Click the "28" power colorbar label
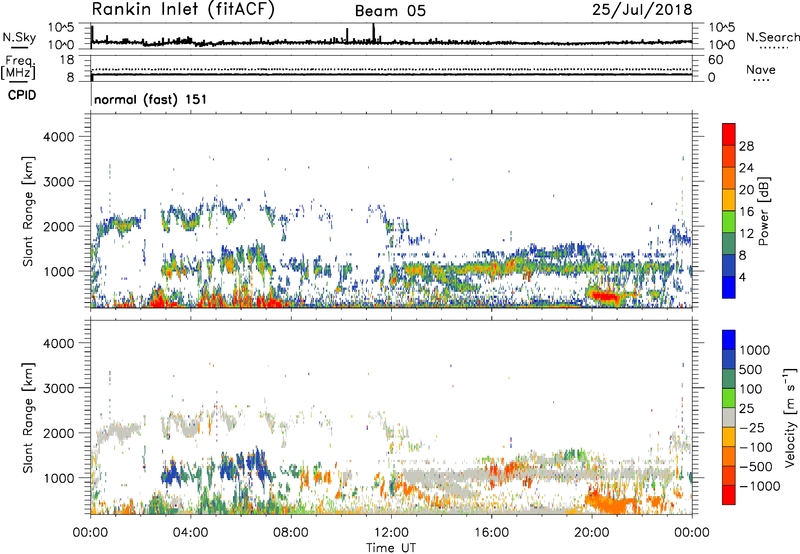This screenshot has width=800, height=554. [x=746, y=146]
